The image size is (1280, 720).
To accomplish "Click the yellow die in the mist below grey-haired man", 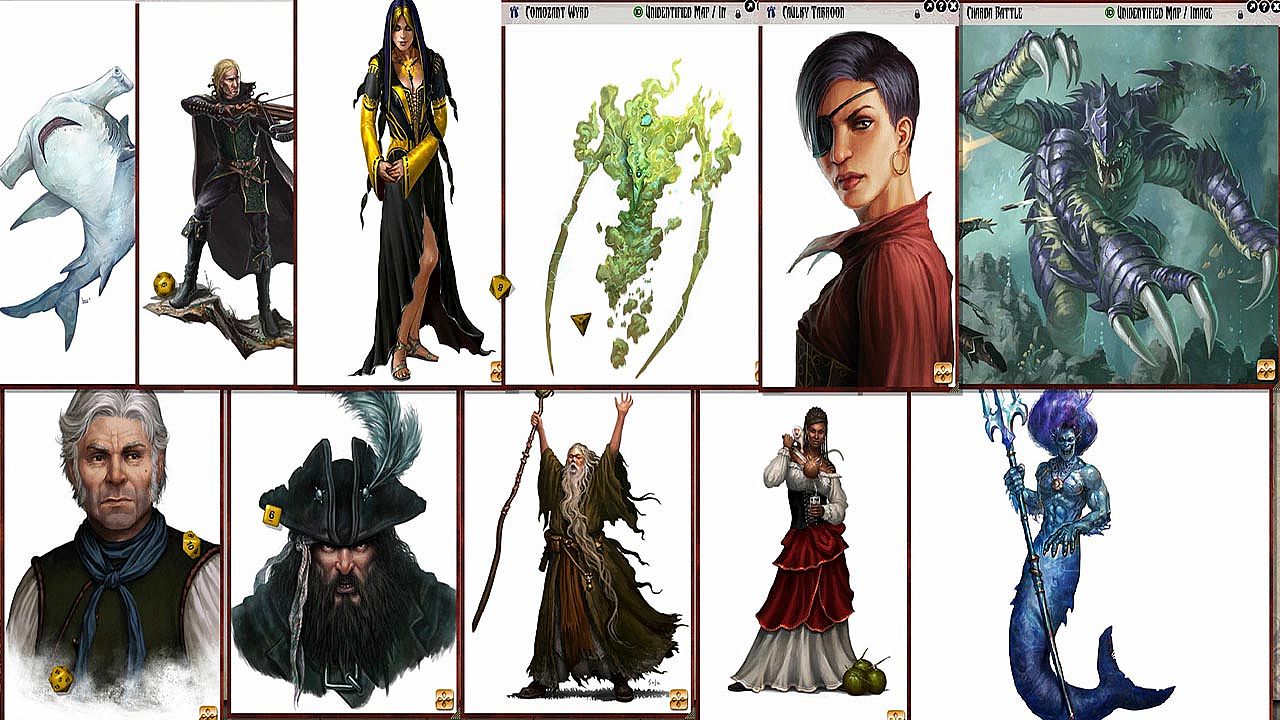I will 61,678.
